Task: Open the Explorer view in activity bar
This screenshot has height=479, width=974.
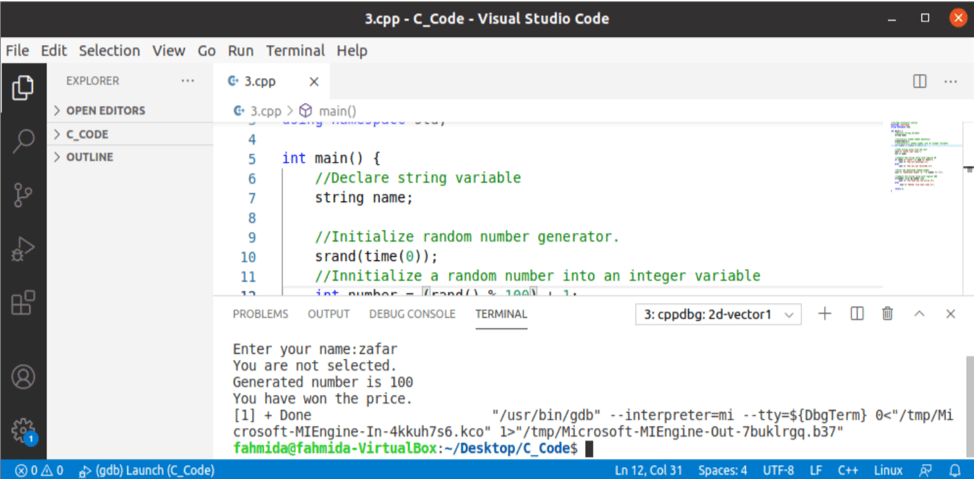Action: [23, 87]
